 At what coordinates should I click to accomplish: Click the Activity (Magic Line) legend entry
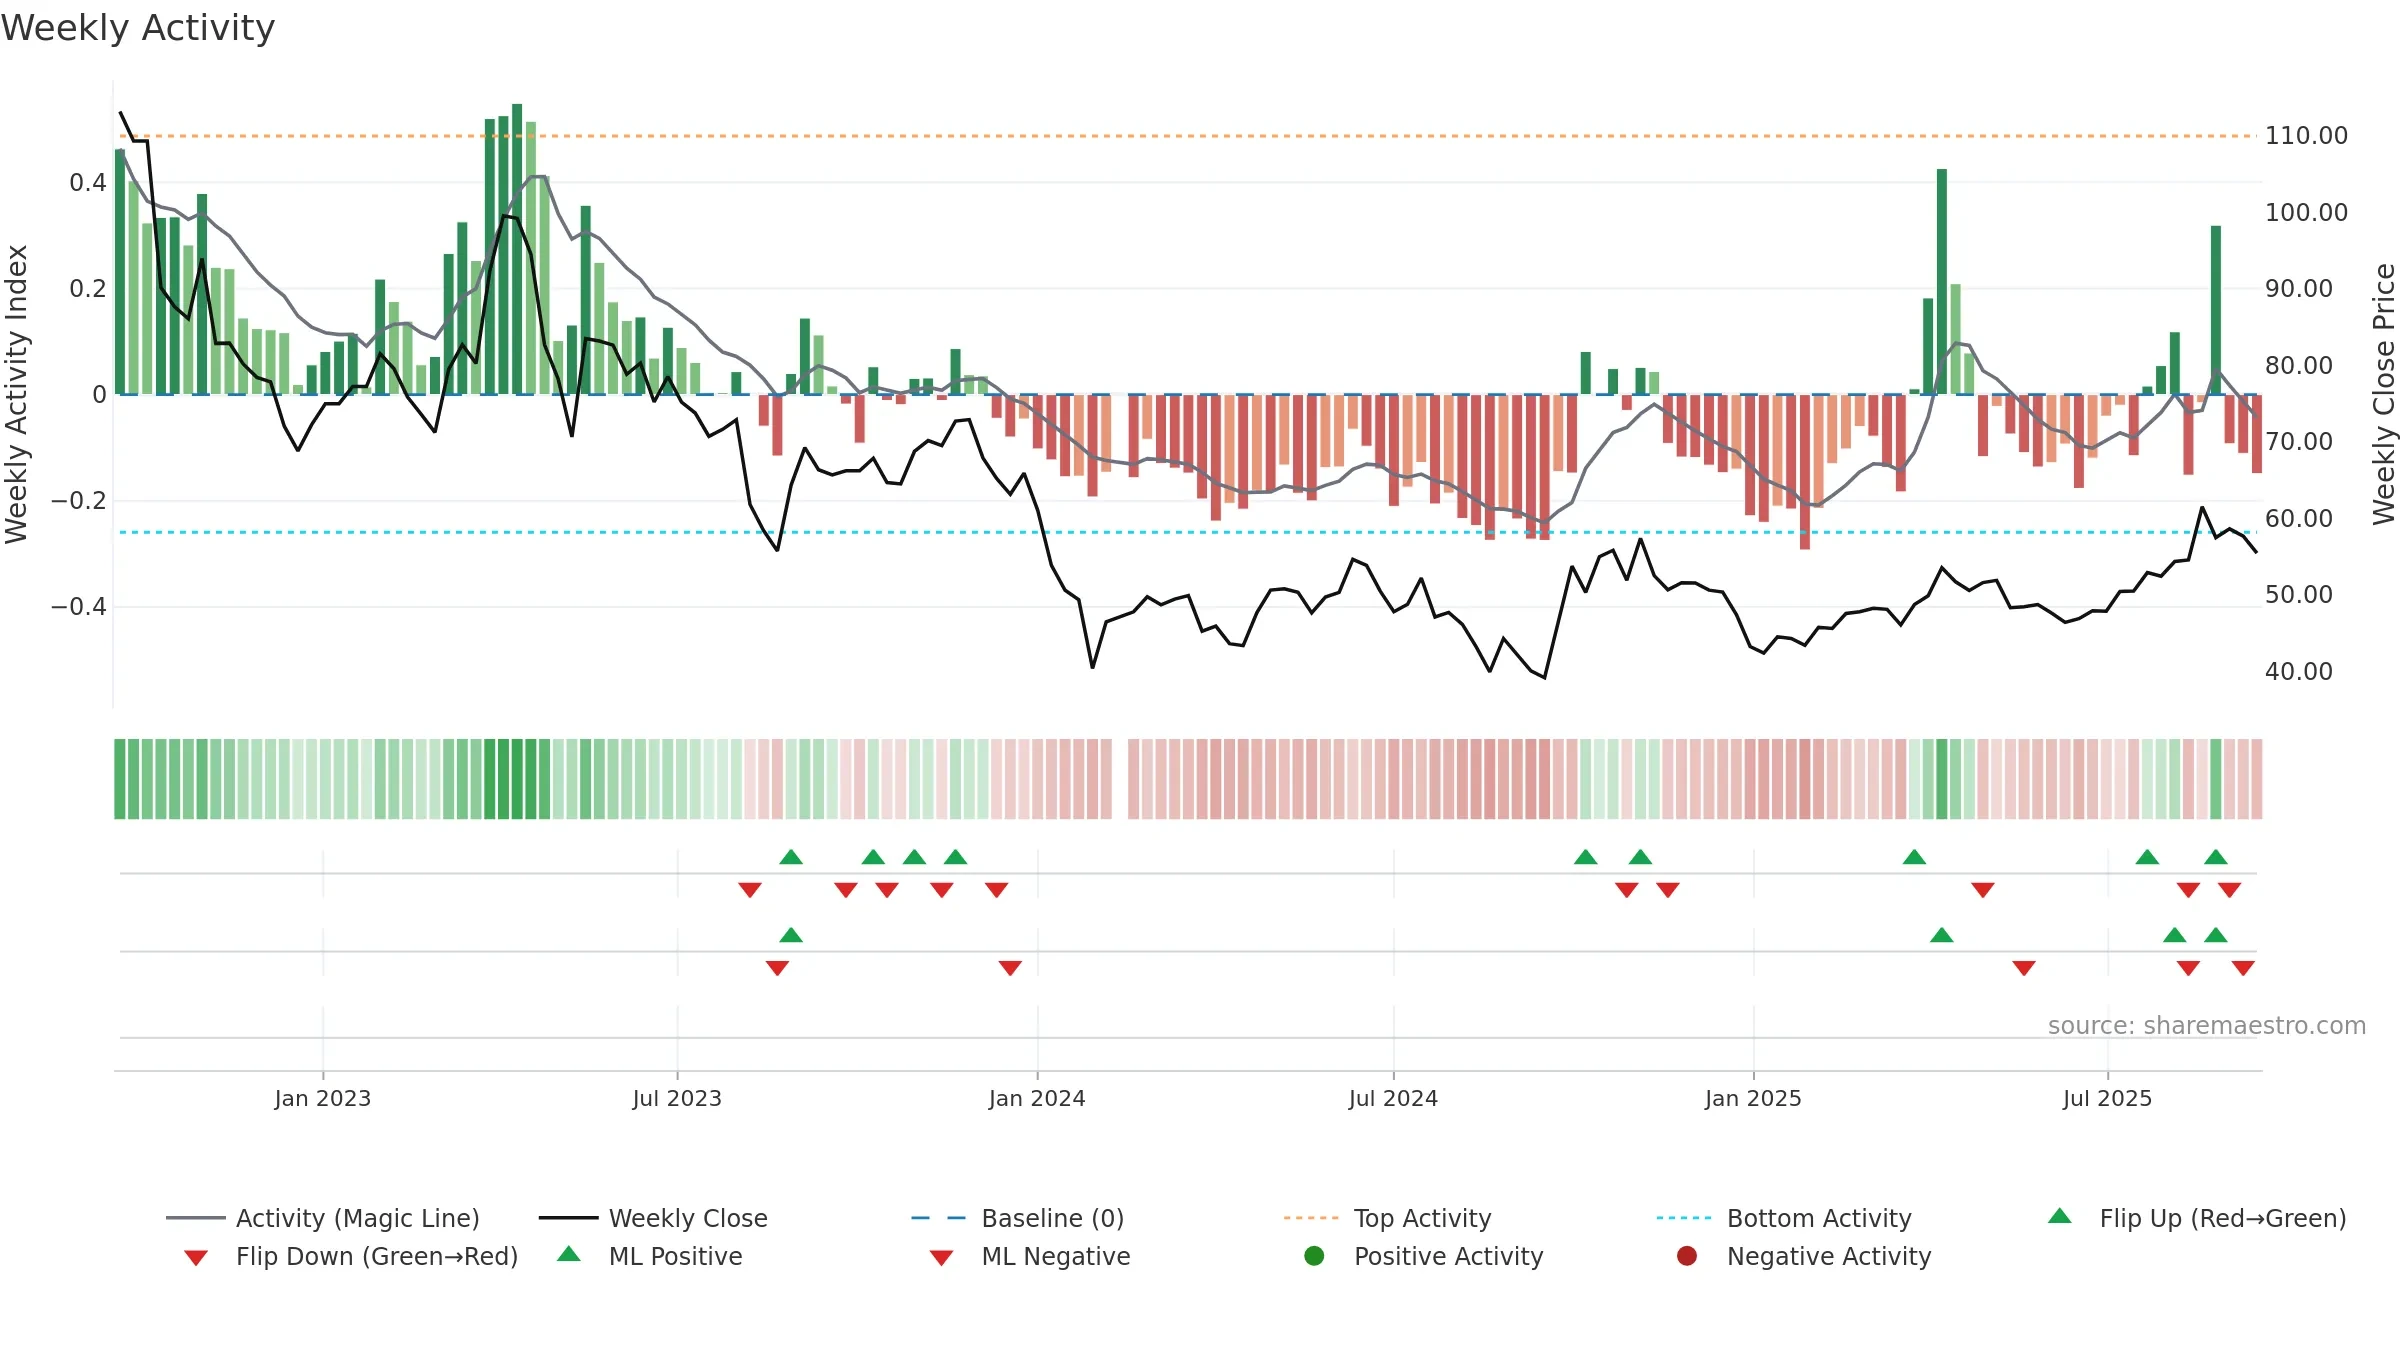point(323,1218)
